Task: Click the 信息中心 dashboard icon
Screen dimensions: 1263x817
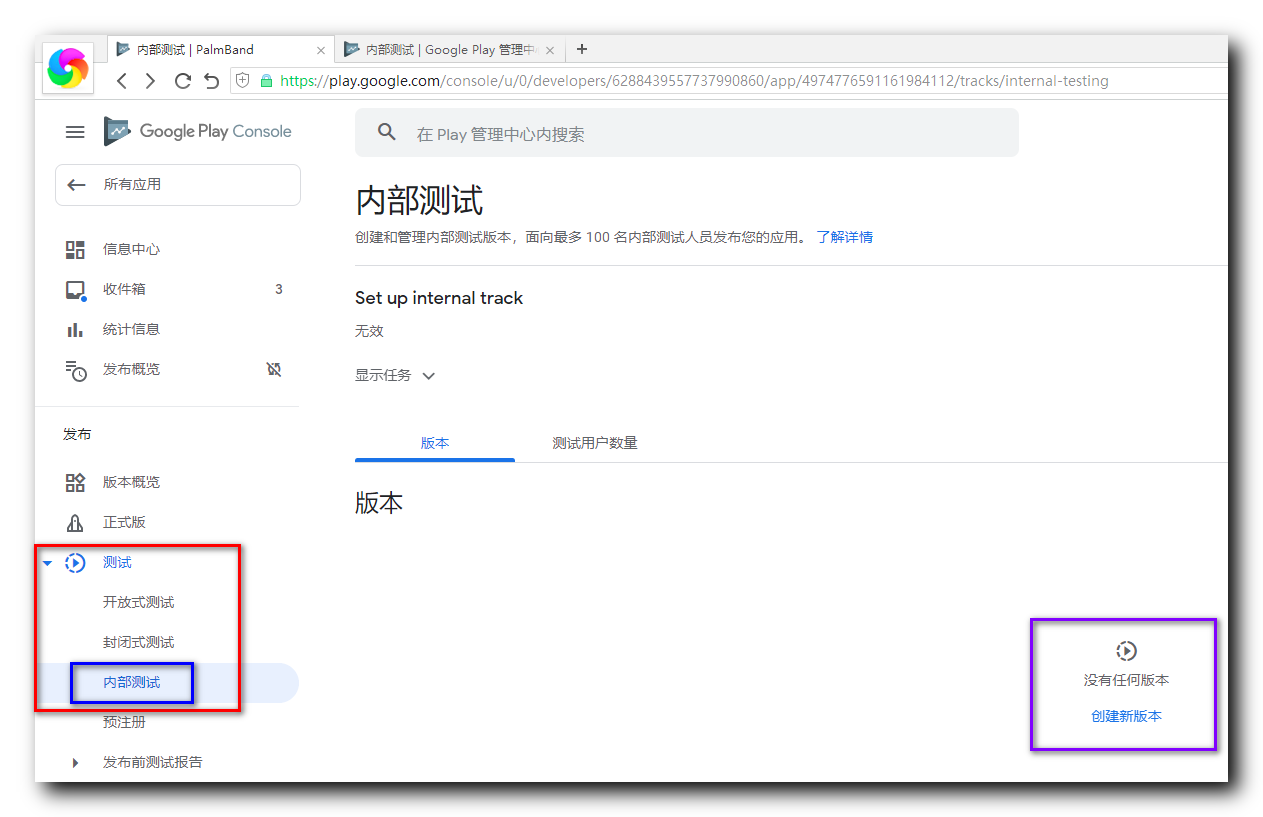Action: click(75, 249)
